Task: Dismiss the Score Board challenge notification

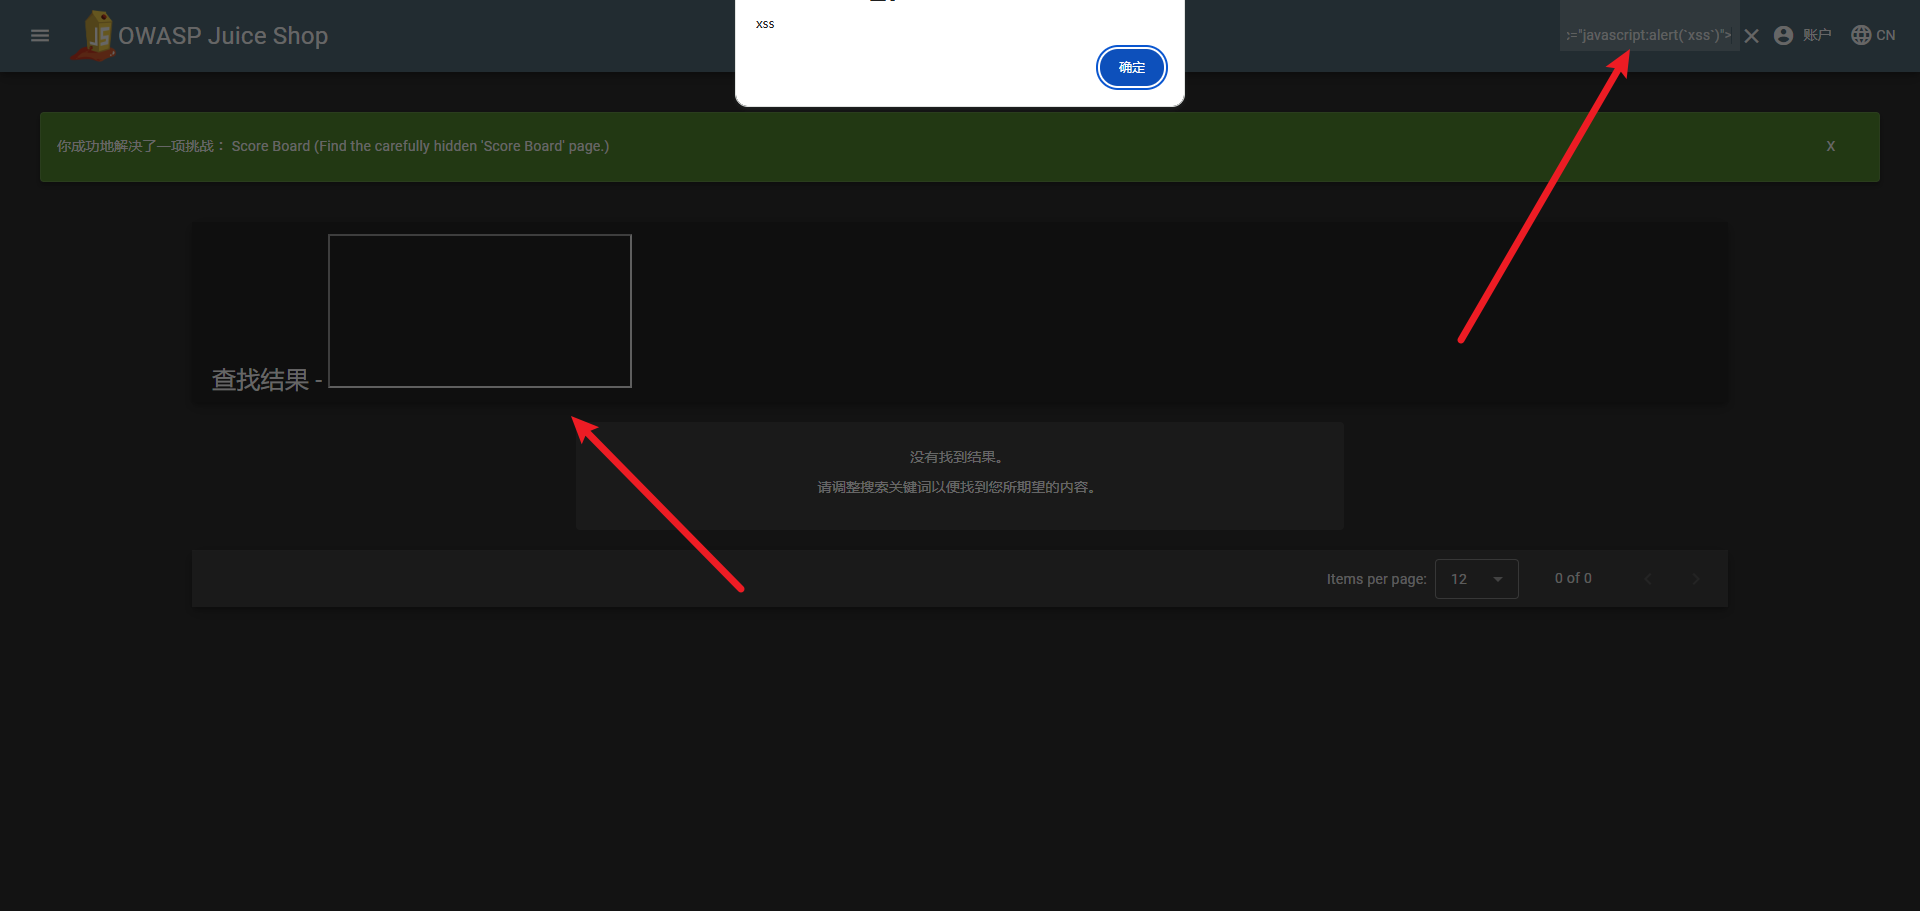Action: coord(1830,146)
